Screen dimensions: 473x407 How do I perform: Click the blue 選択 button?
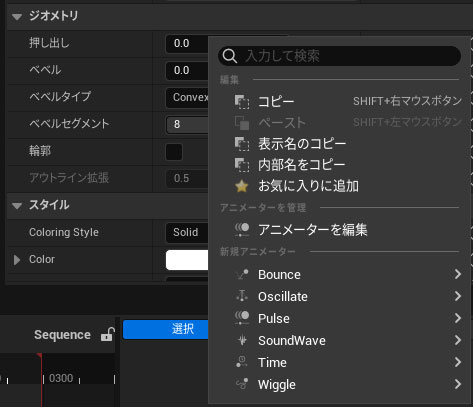click(x=166, y=329)
